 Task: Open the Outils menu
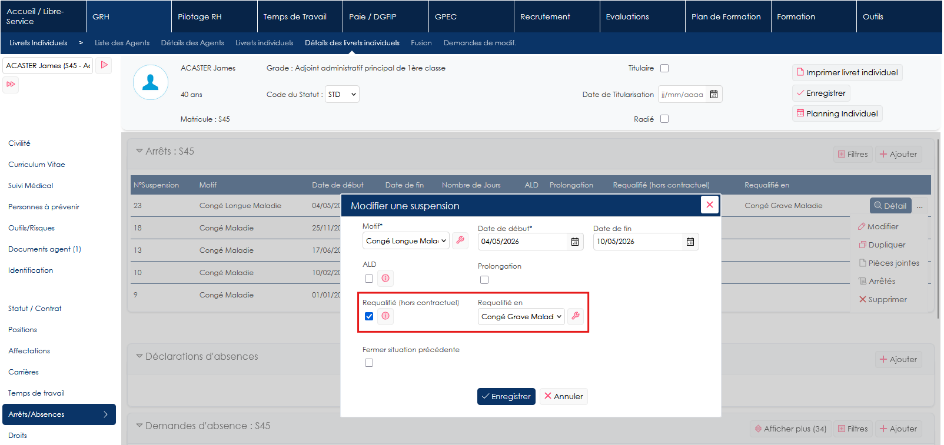899,17
